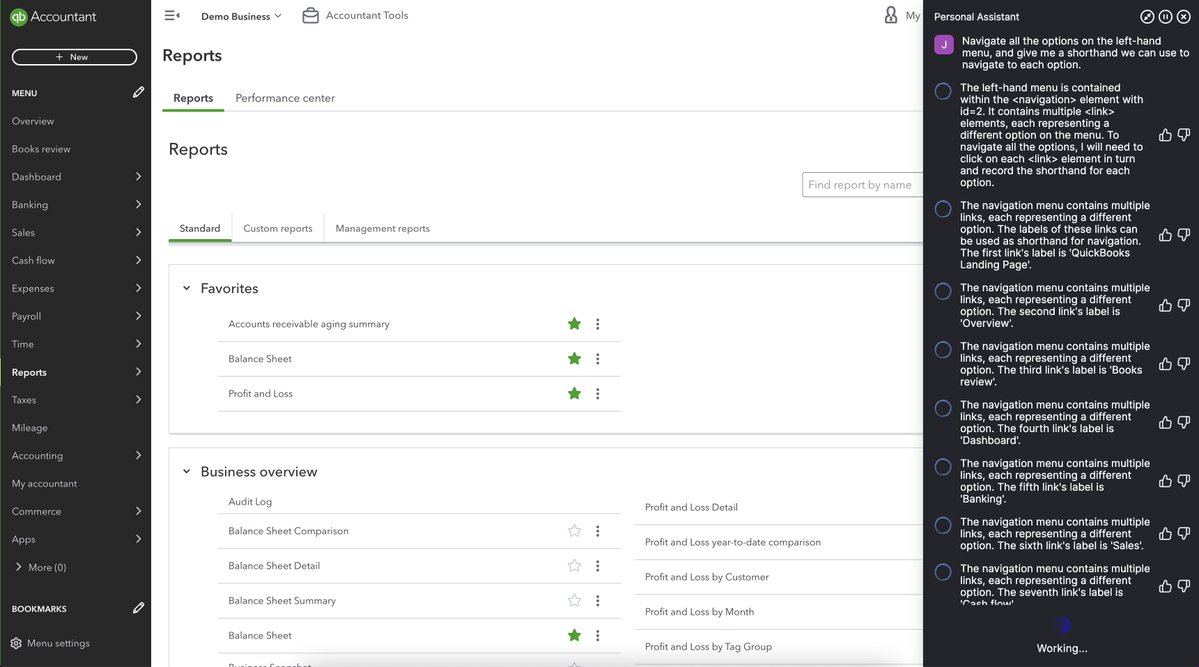
Task: Open more options for Balance Sheet Summary
Action: click(598, 601)
